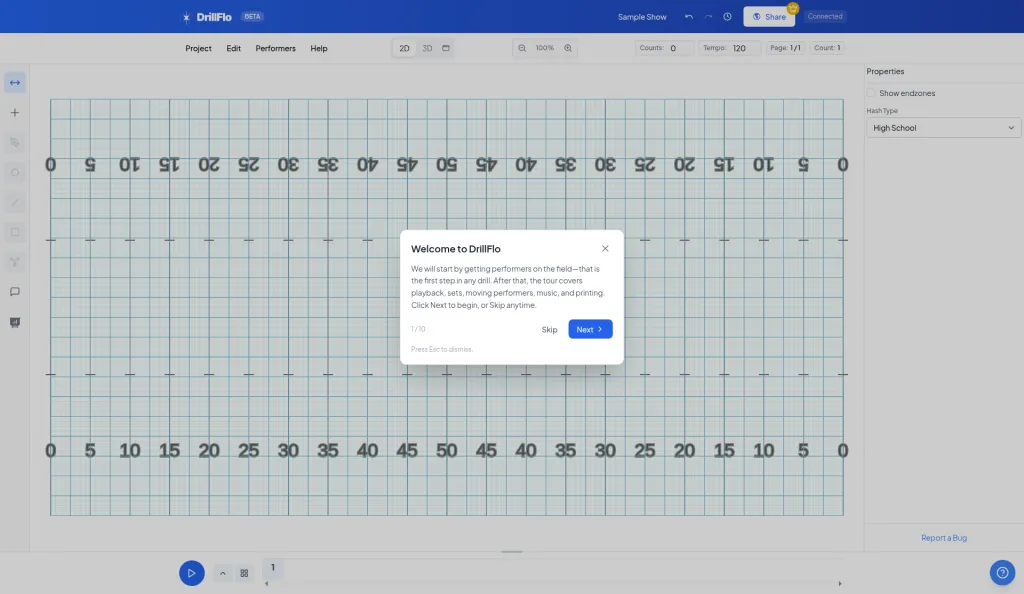Click the branching path tool in sidebar
Viewport: 1024px width, 594px height.
tap(14, 262)
